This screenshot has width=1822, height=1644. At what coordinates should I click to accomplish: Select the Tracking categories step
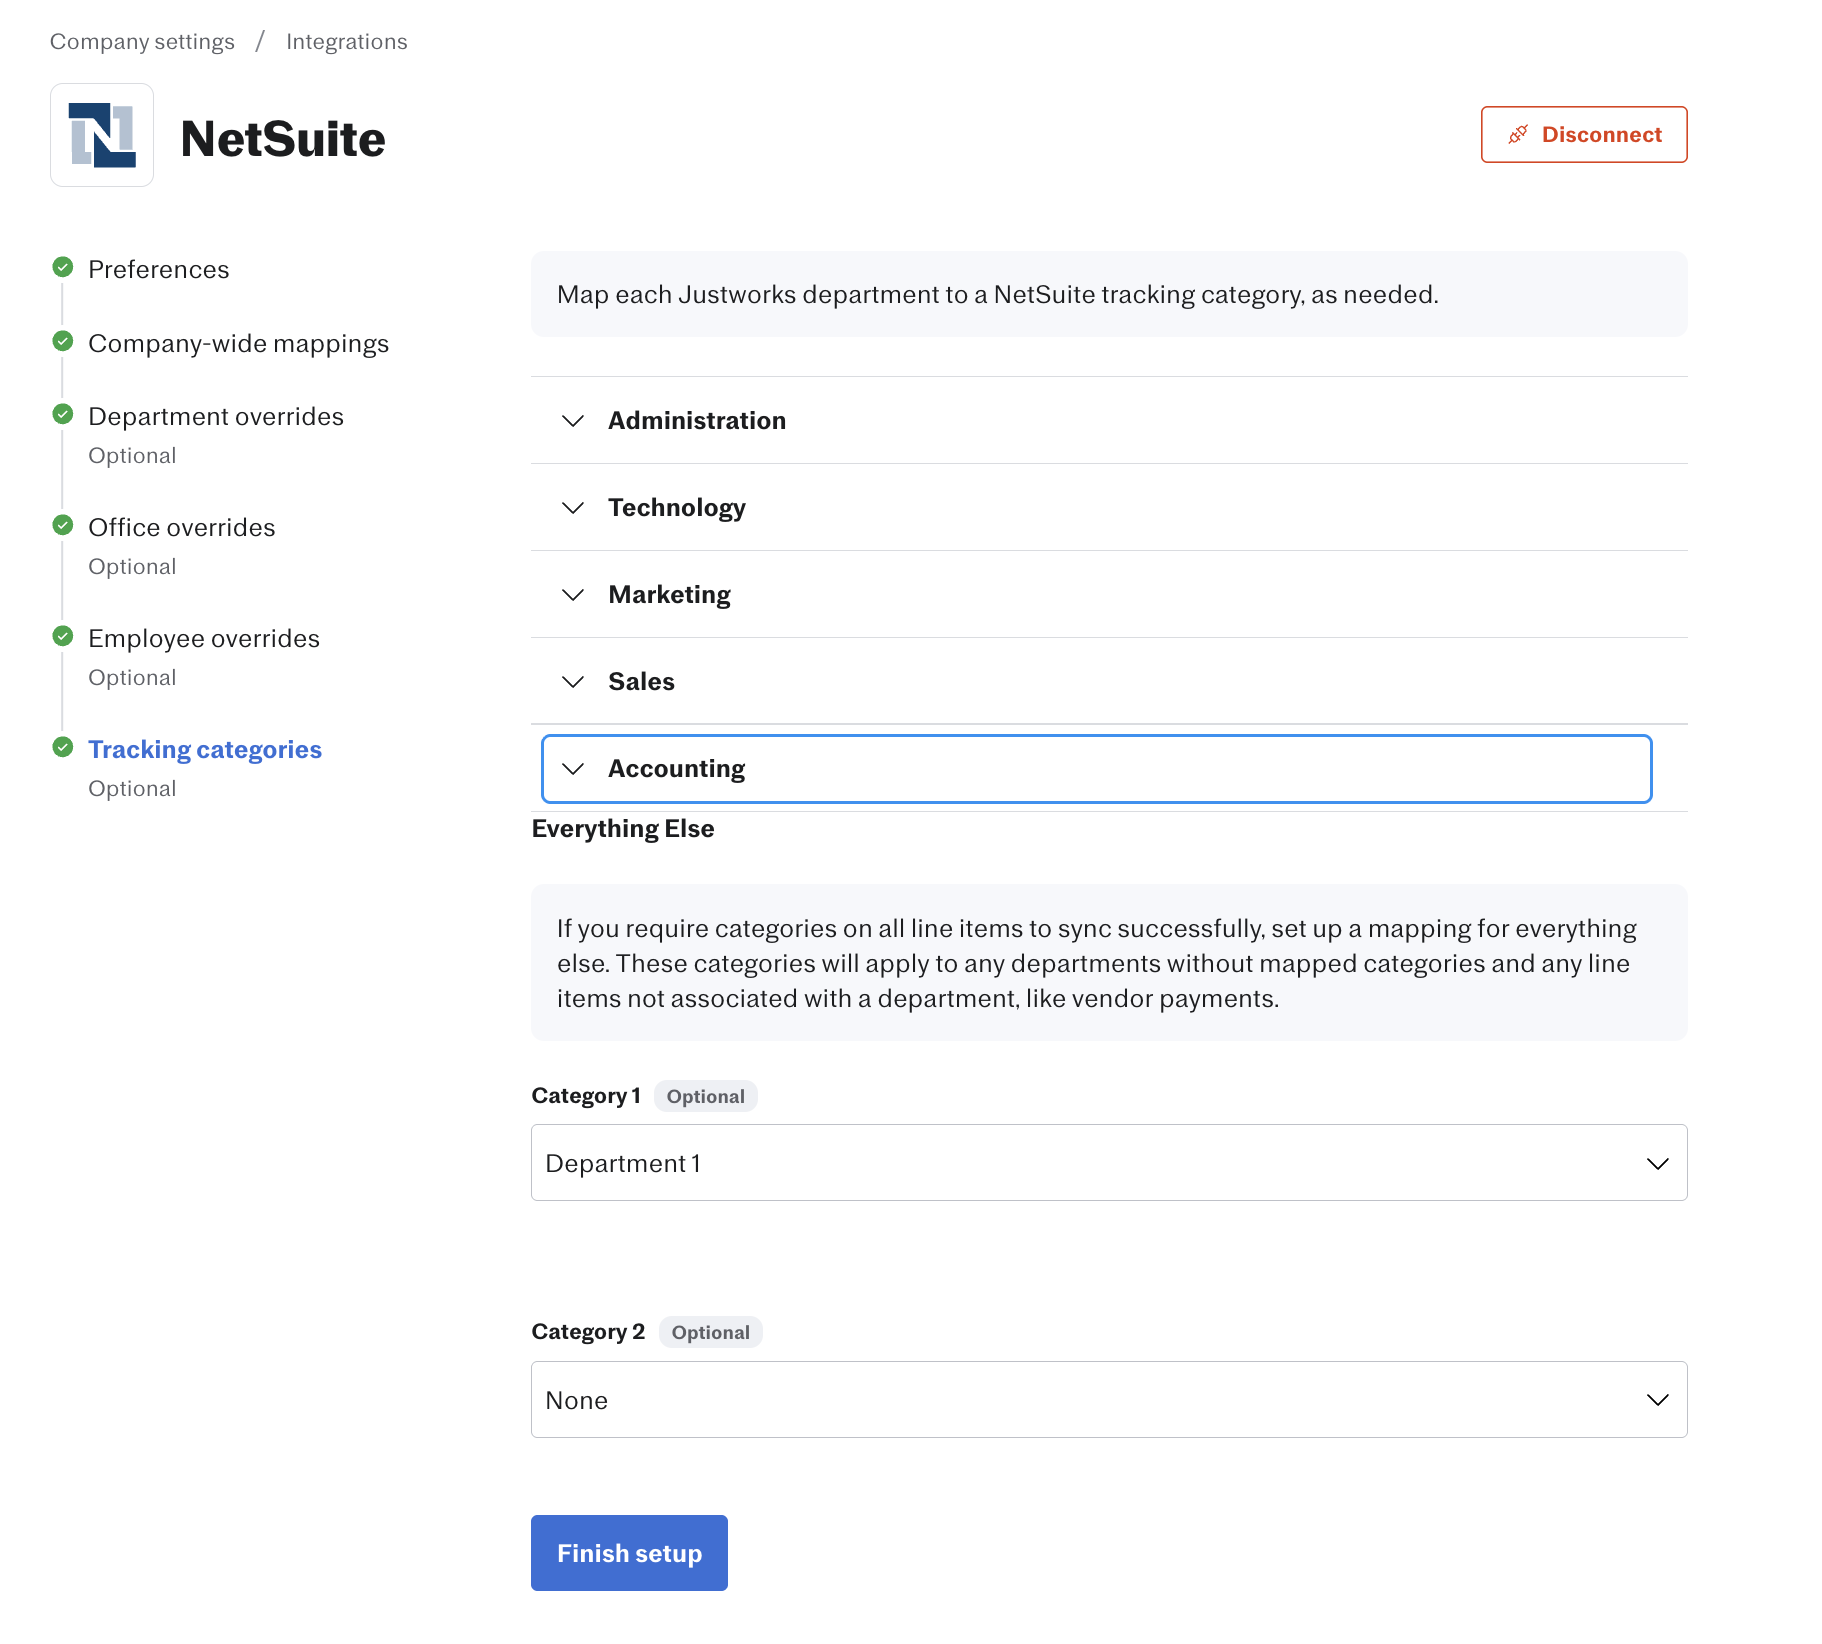[x=205, y=749]
